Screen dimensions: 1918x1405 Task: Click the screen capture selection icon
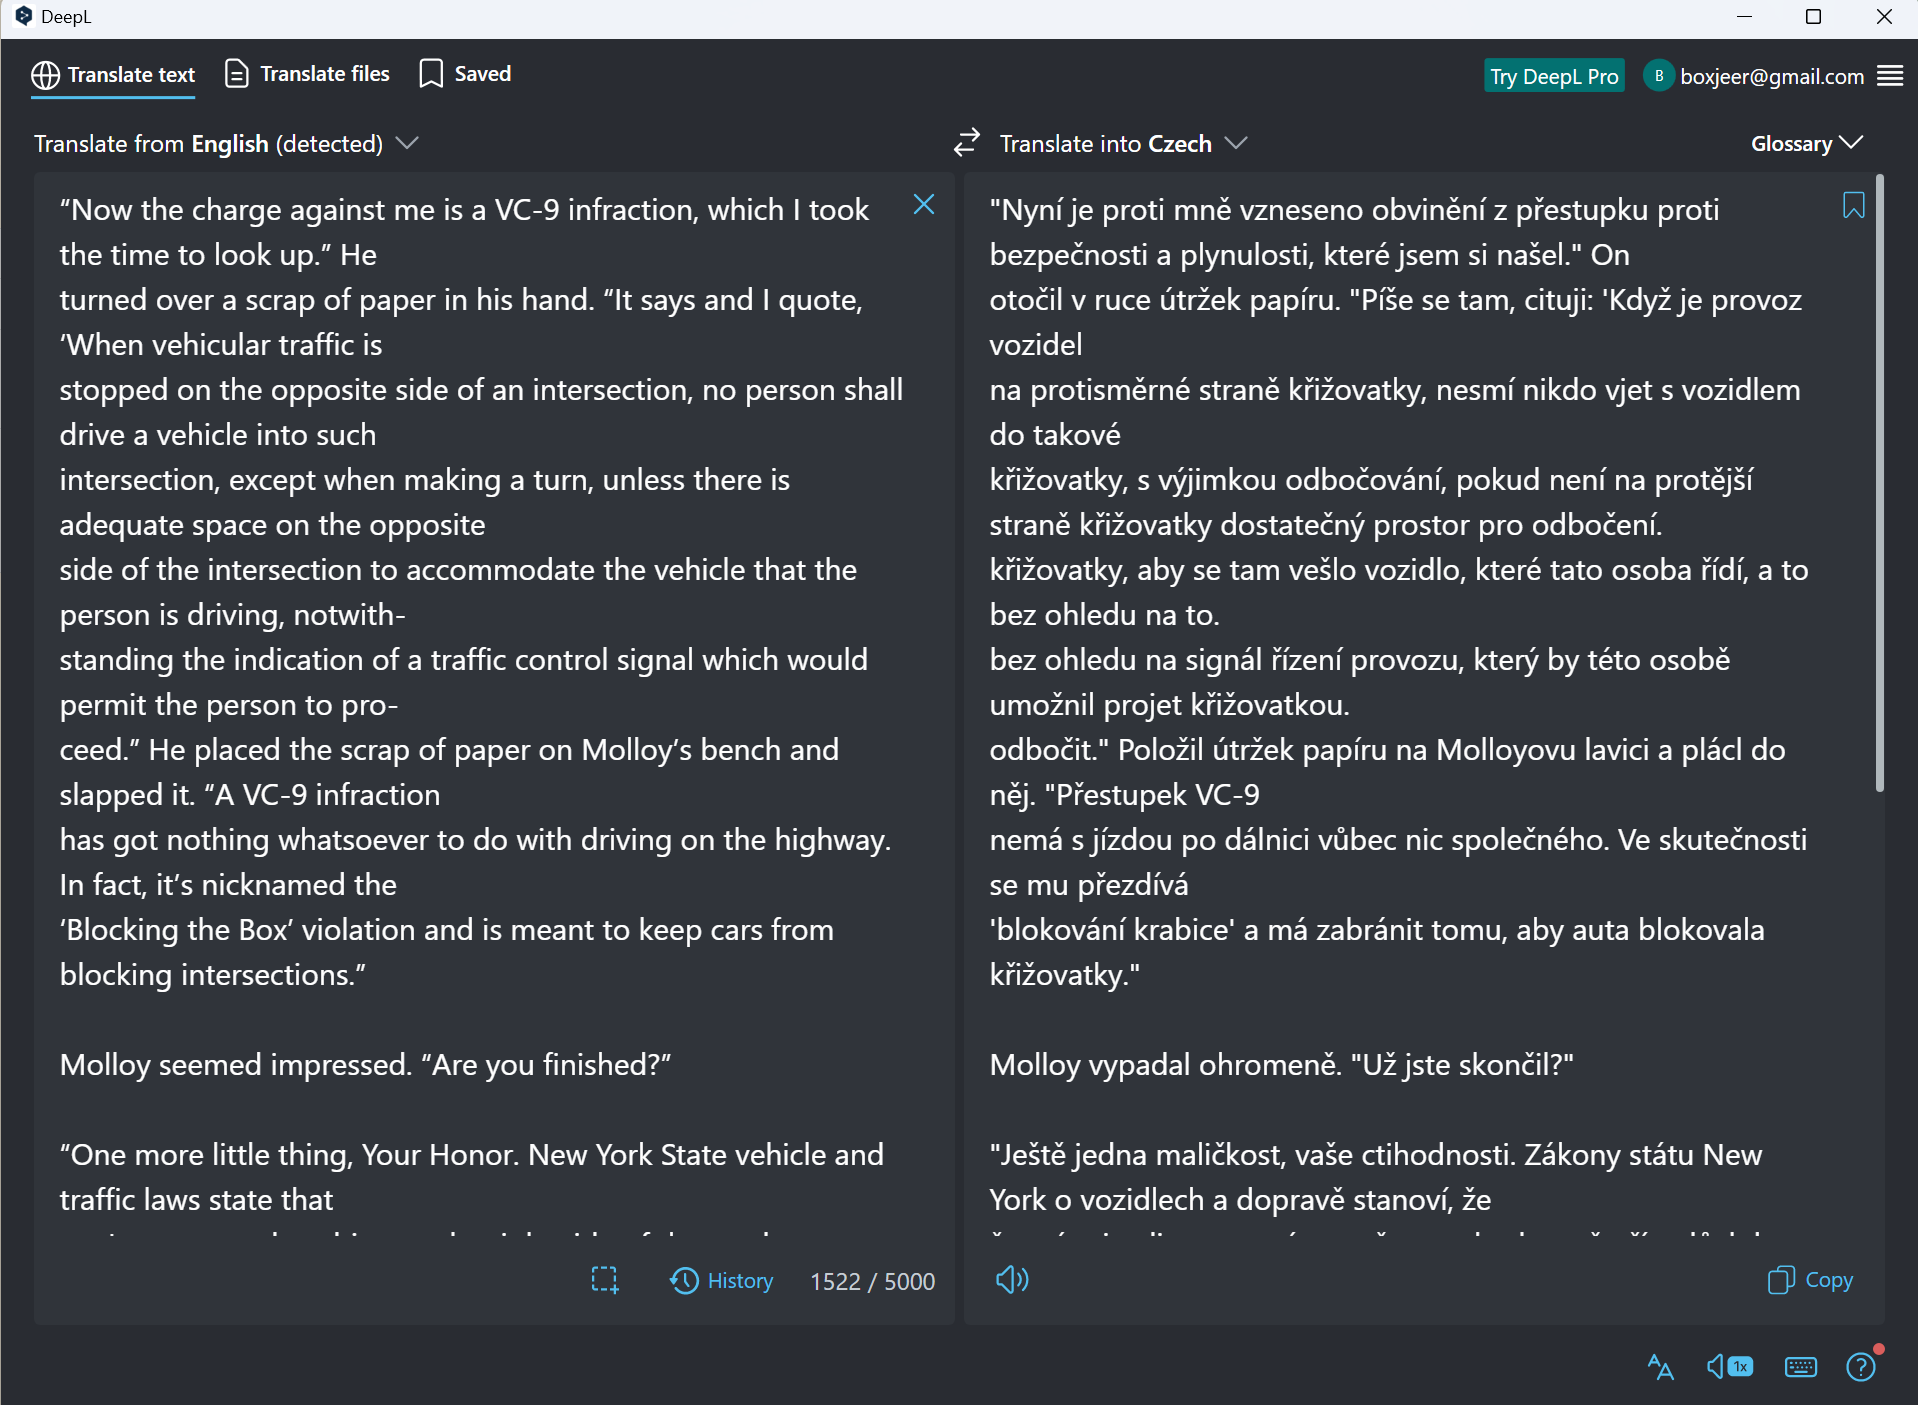(605, 1280)
